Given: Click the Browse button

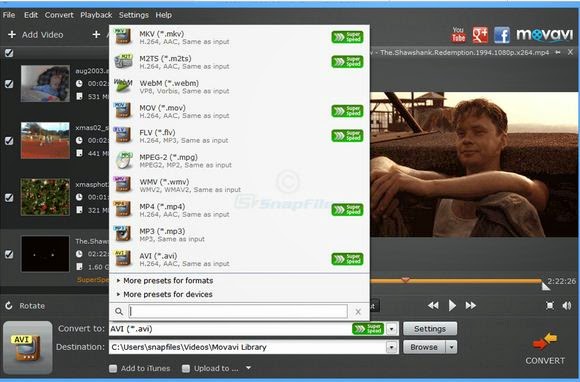Looking at the screenshot, I should point(424,347).
